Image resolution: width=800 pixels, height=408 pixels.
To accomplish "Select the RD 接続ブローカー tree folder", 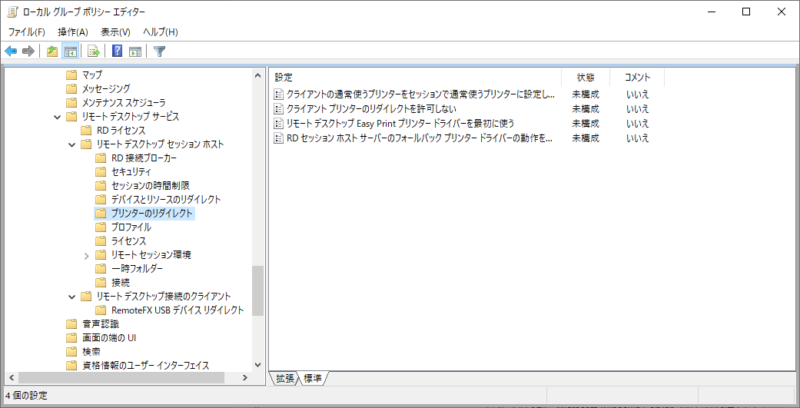I will (144, 158).
